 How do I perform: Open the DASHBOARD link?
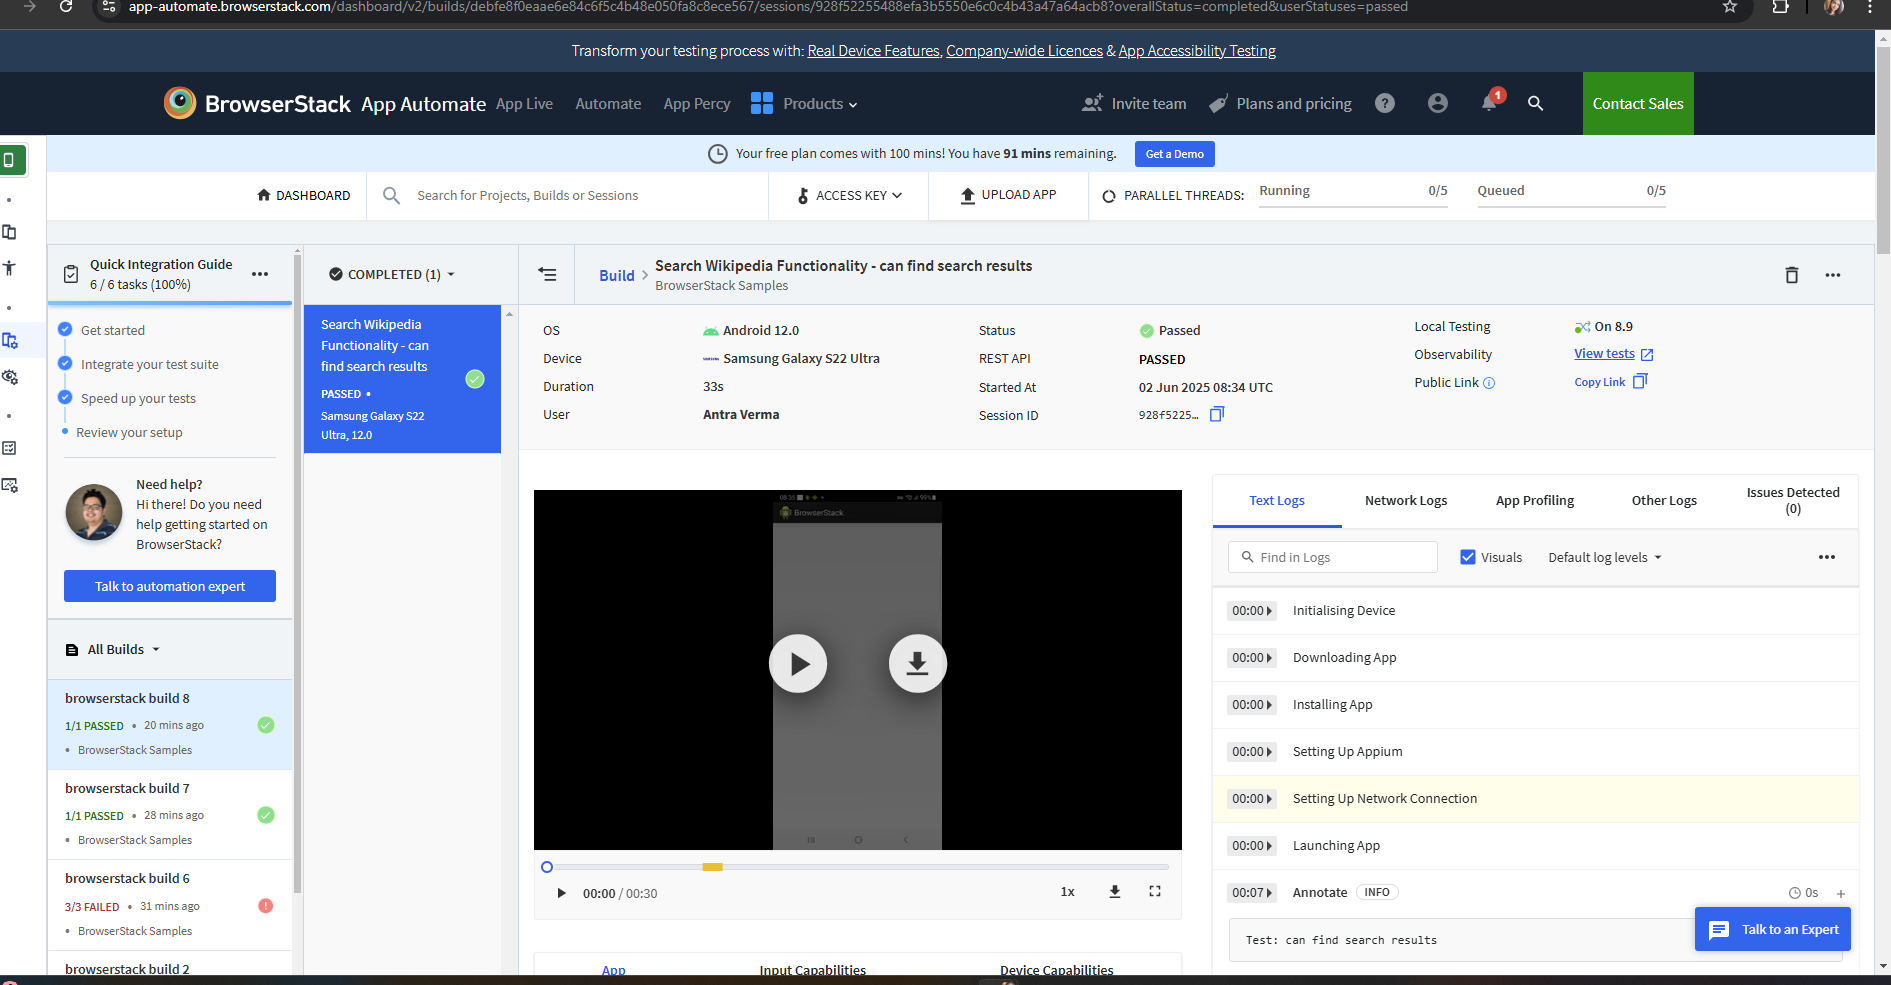(303, 195)
